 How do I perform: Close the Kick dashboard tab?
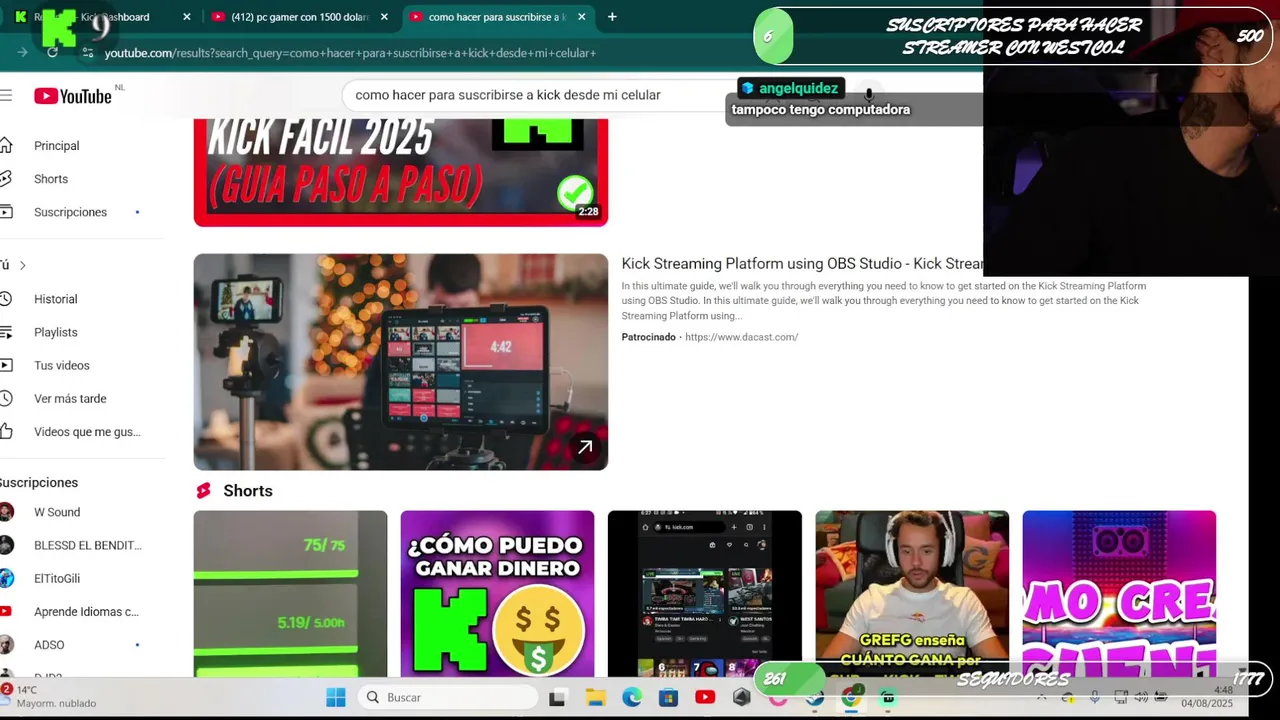pyautogui.click(x=187, y=17)
